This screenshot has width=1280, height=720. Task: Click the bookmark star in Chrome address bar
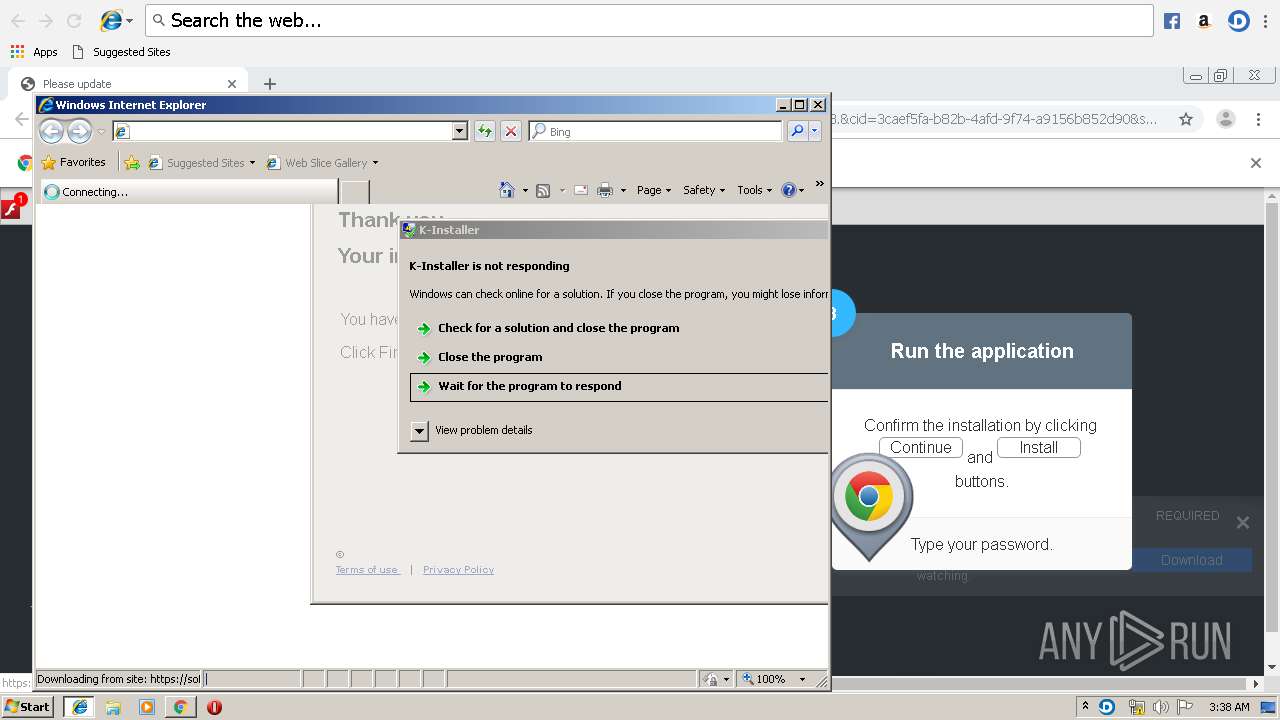(x=1186, y=119)
